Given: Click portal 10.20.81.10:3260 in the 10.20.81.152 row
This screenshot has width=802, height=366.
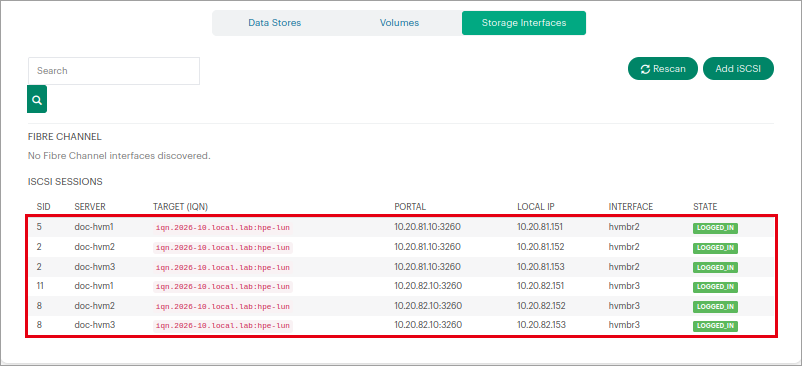Looking at the screenshot, I should tap(428, 247).
